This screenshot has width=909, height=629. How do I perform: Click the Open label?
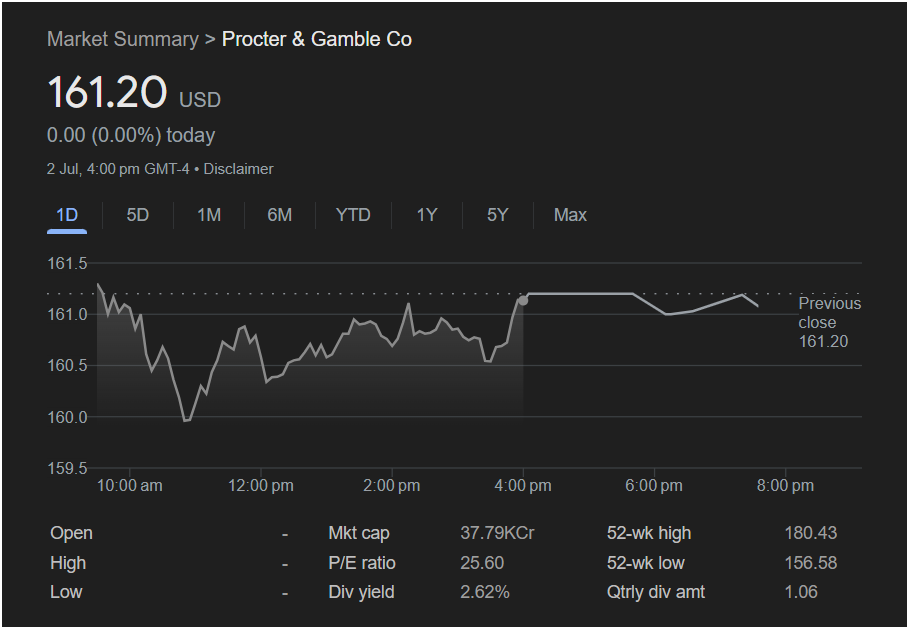tap(71, 533)
